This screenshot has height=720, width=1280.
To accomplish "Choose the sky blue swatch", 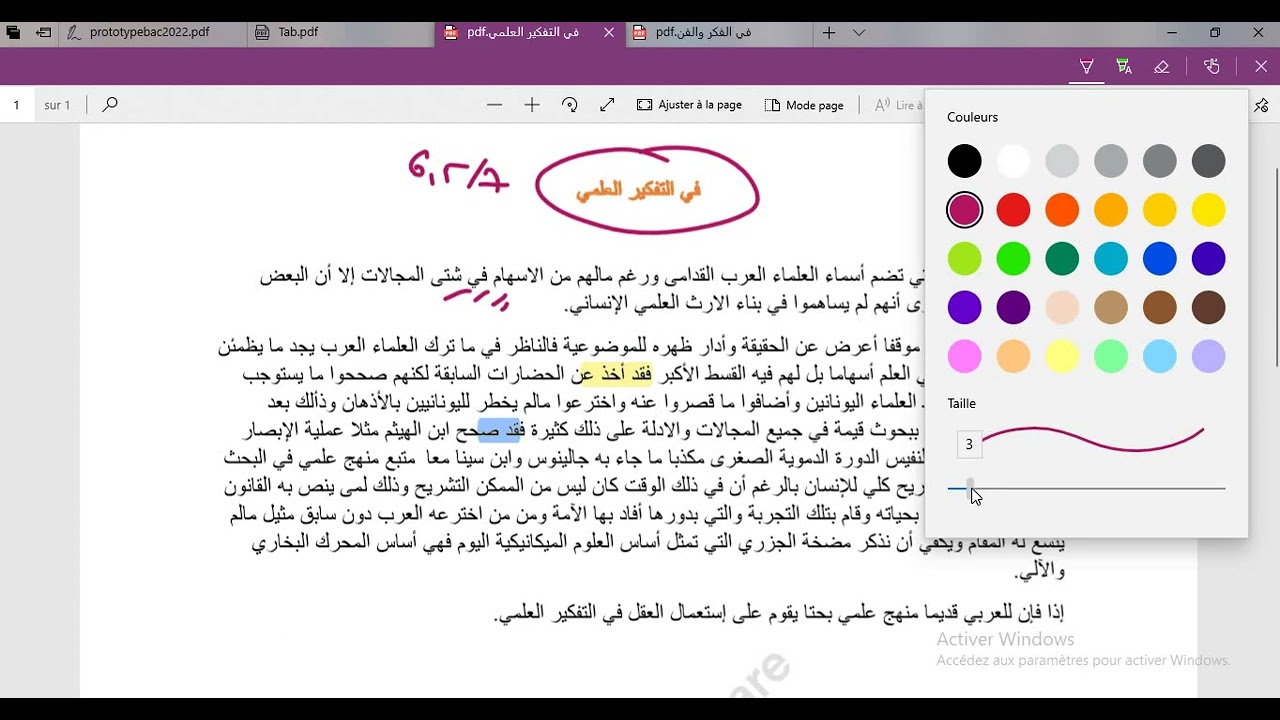I will pyautogui.click(x=1160, y=356).
